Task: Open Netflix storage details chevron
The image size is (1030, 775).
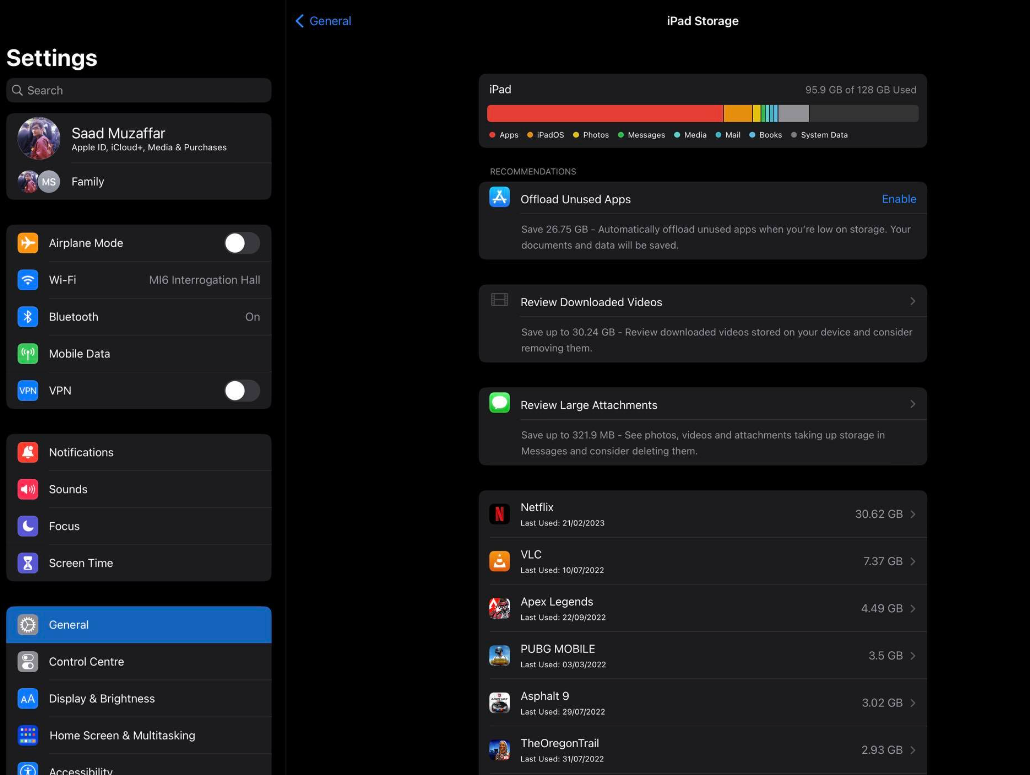Action: coord(912,514)
